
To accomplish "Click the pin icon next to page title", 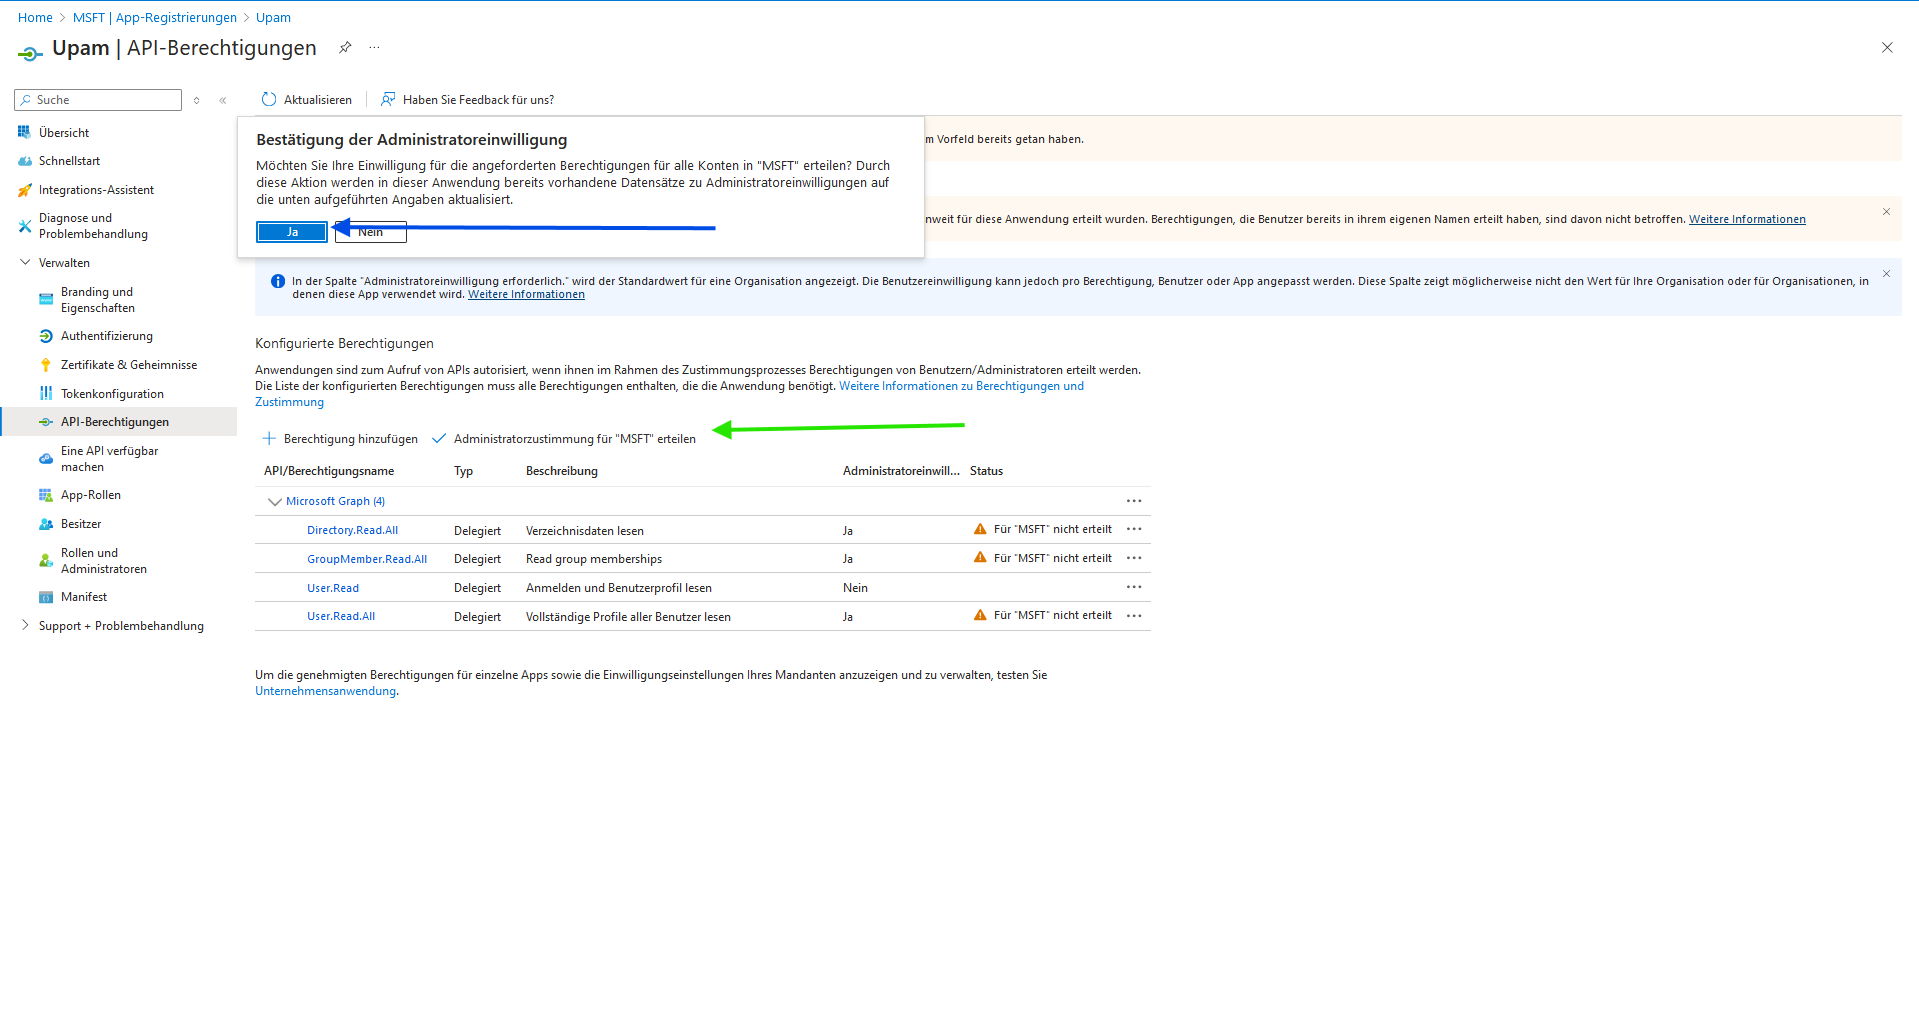I will [x=345, y=47].
